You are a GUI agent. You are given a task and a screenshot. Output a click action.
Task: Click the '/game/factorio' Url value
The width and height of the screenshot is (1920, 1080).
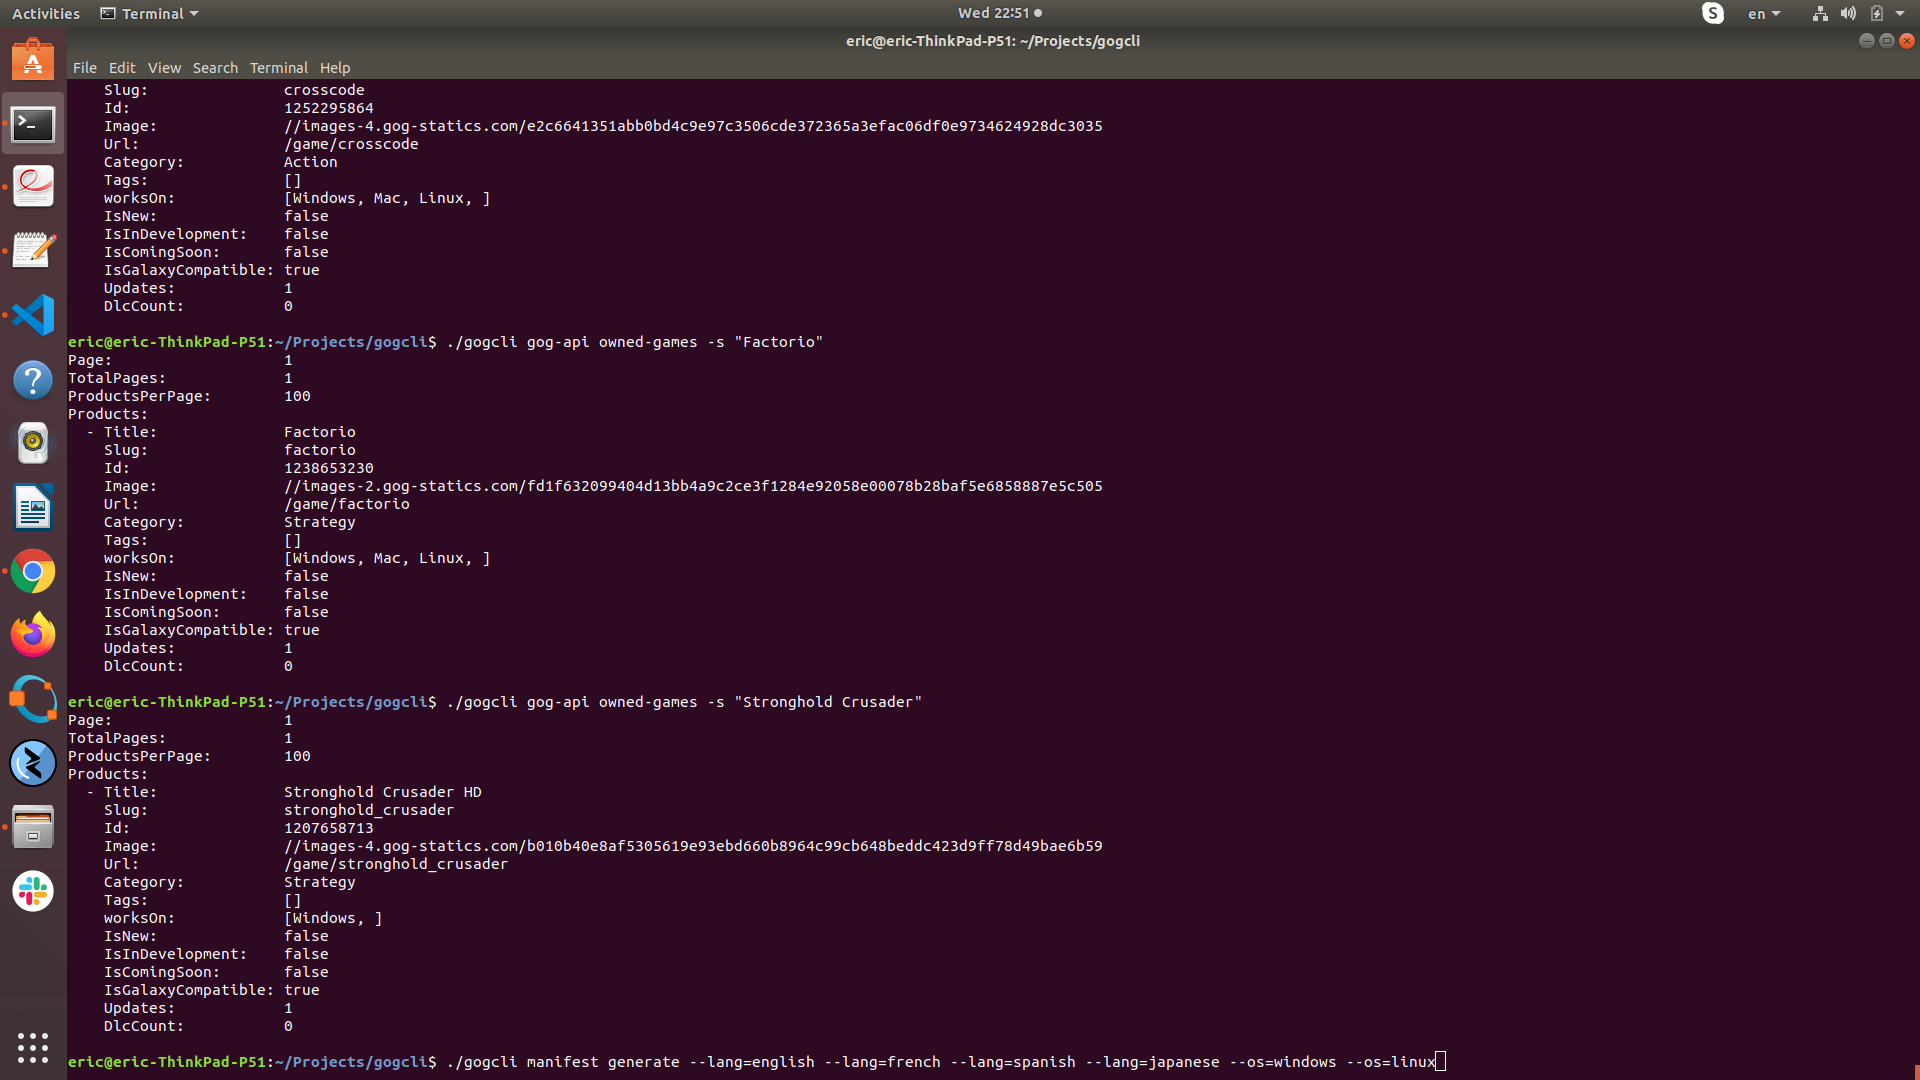[x=347, y=504]
